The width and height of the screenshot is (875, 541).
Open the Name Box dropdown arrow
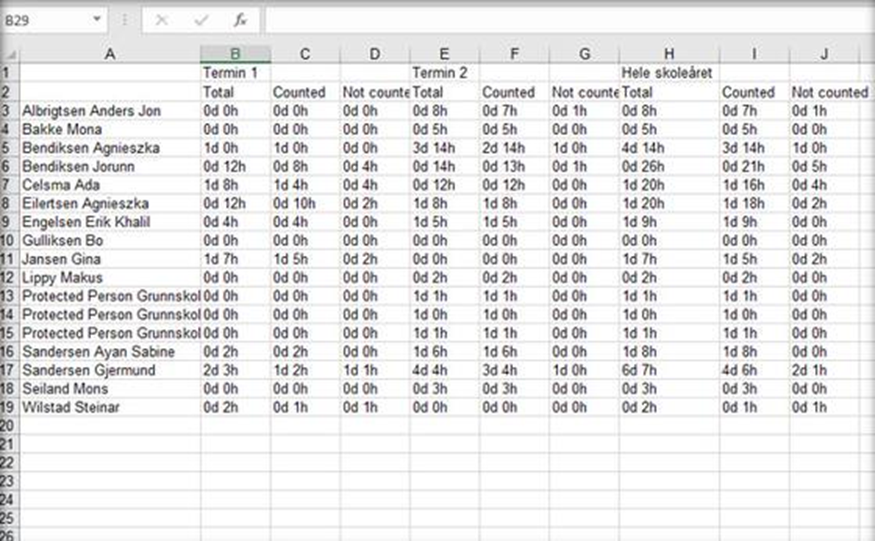(x=97, y=19)
